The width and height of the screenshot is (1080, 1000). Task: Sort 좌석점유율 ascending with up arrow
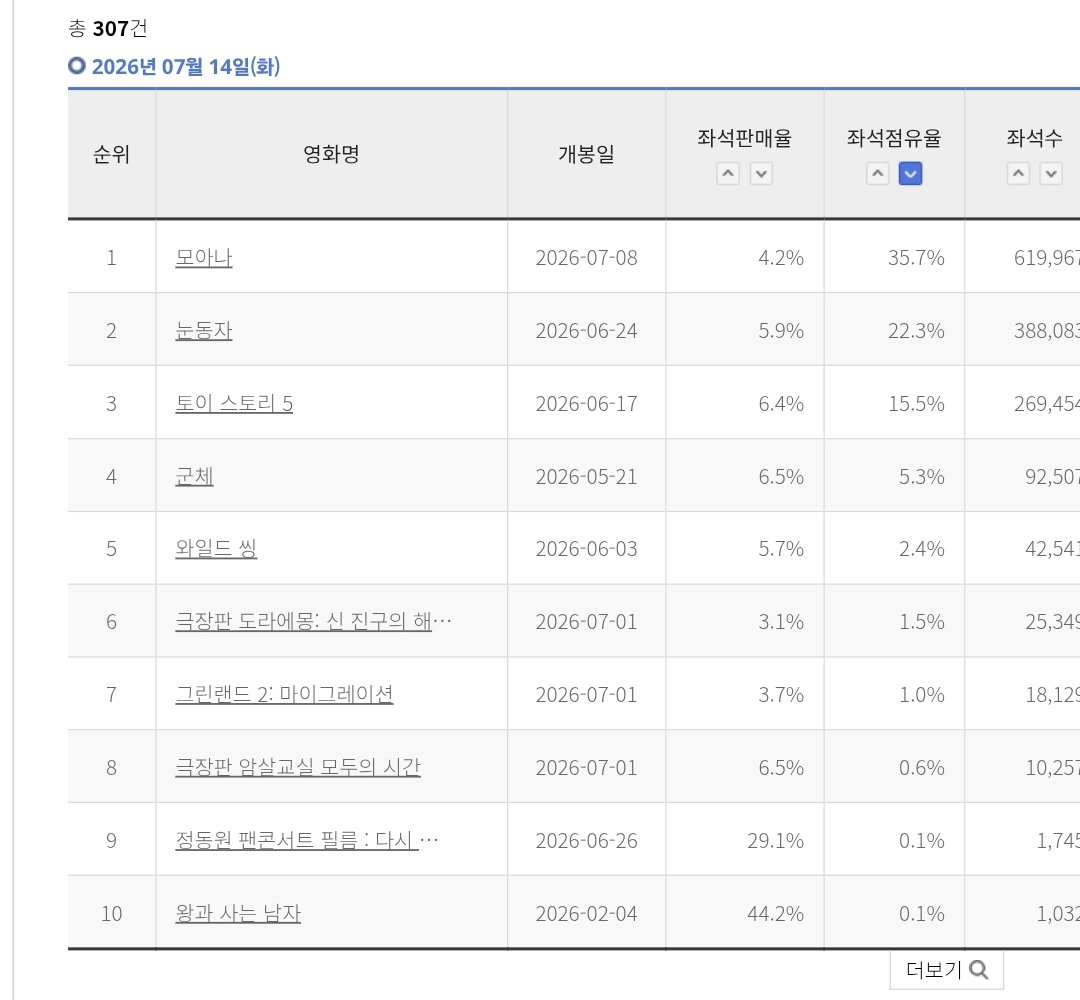point(878,174)
